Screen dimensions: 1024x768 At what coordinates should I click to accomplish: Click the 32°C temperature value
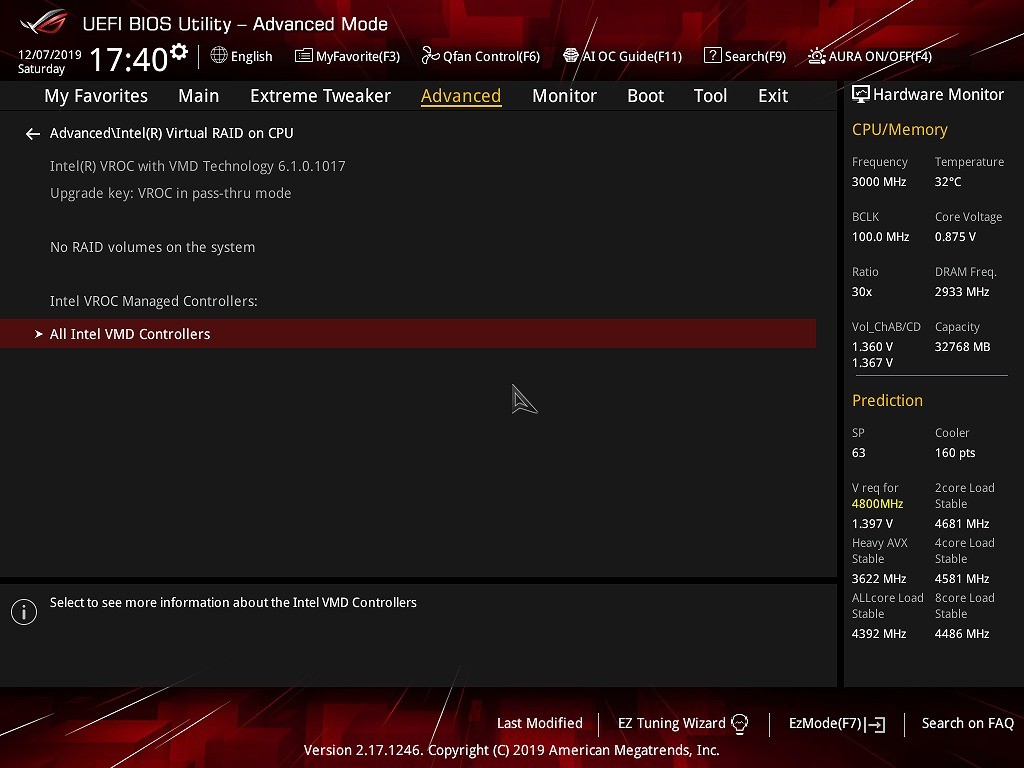948,182
